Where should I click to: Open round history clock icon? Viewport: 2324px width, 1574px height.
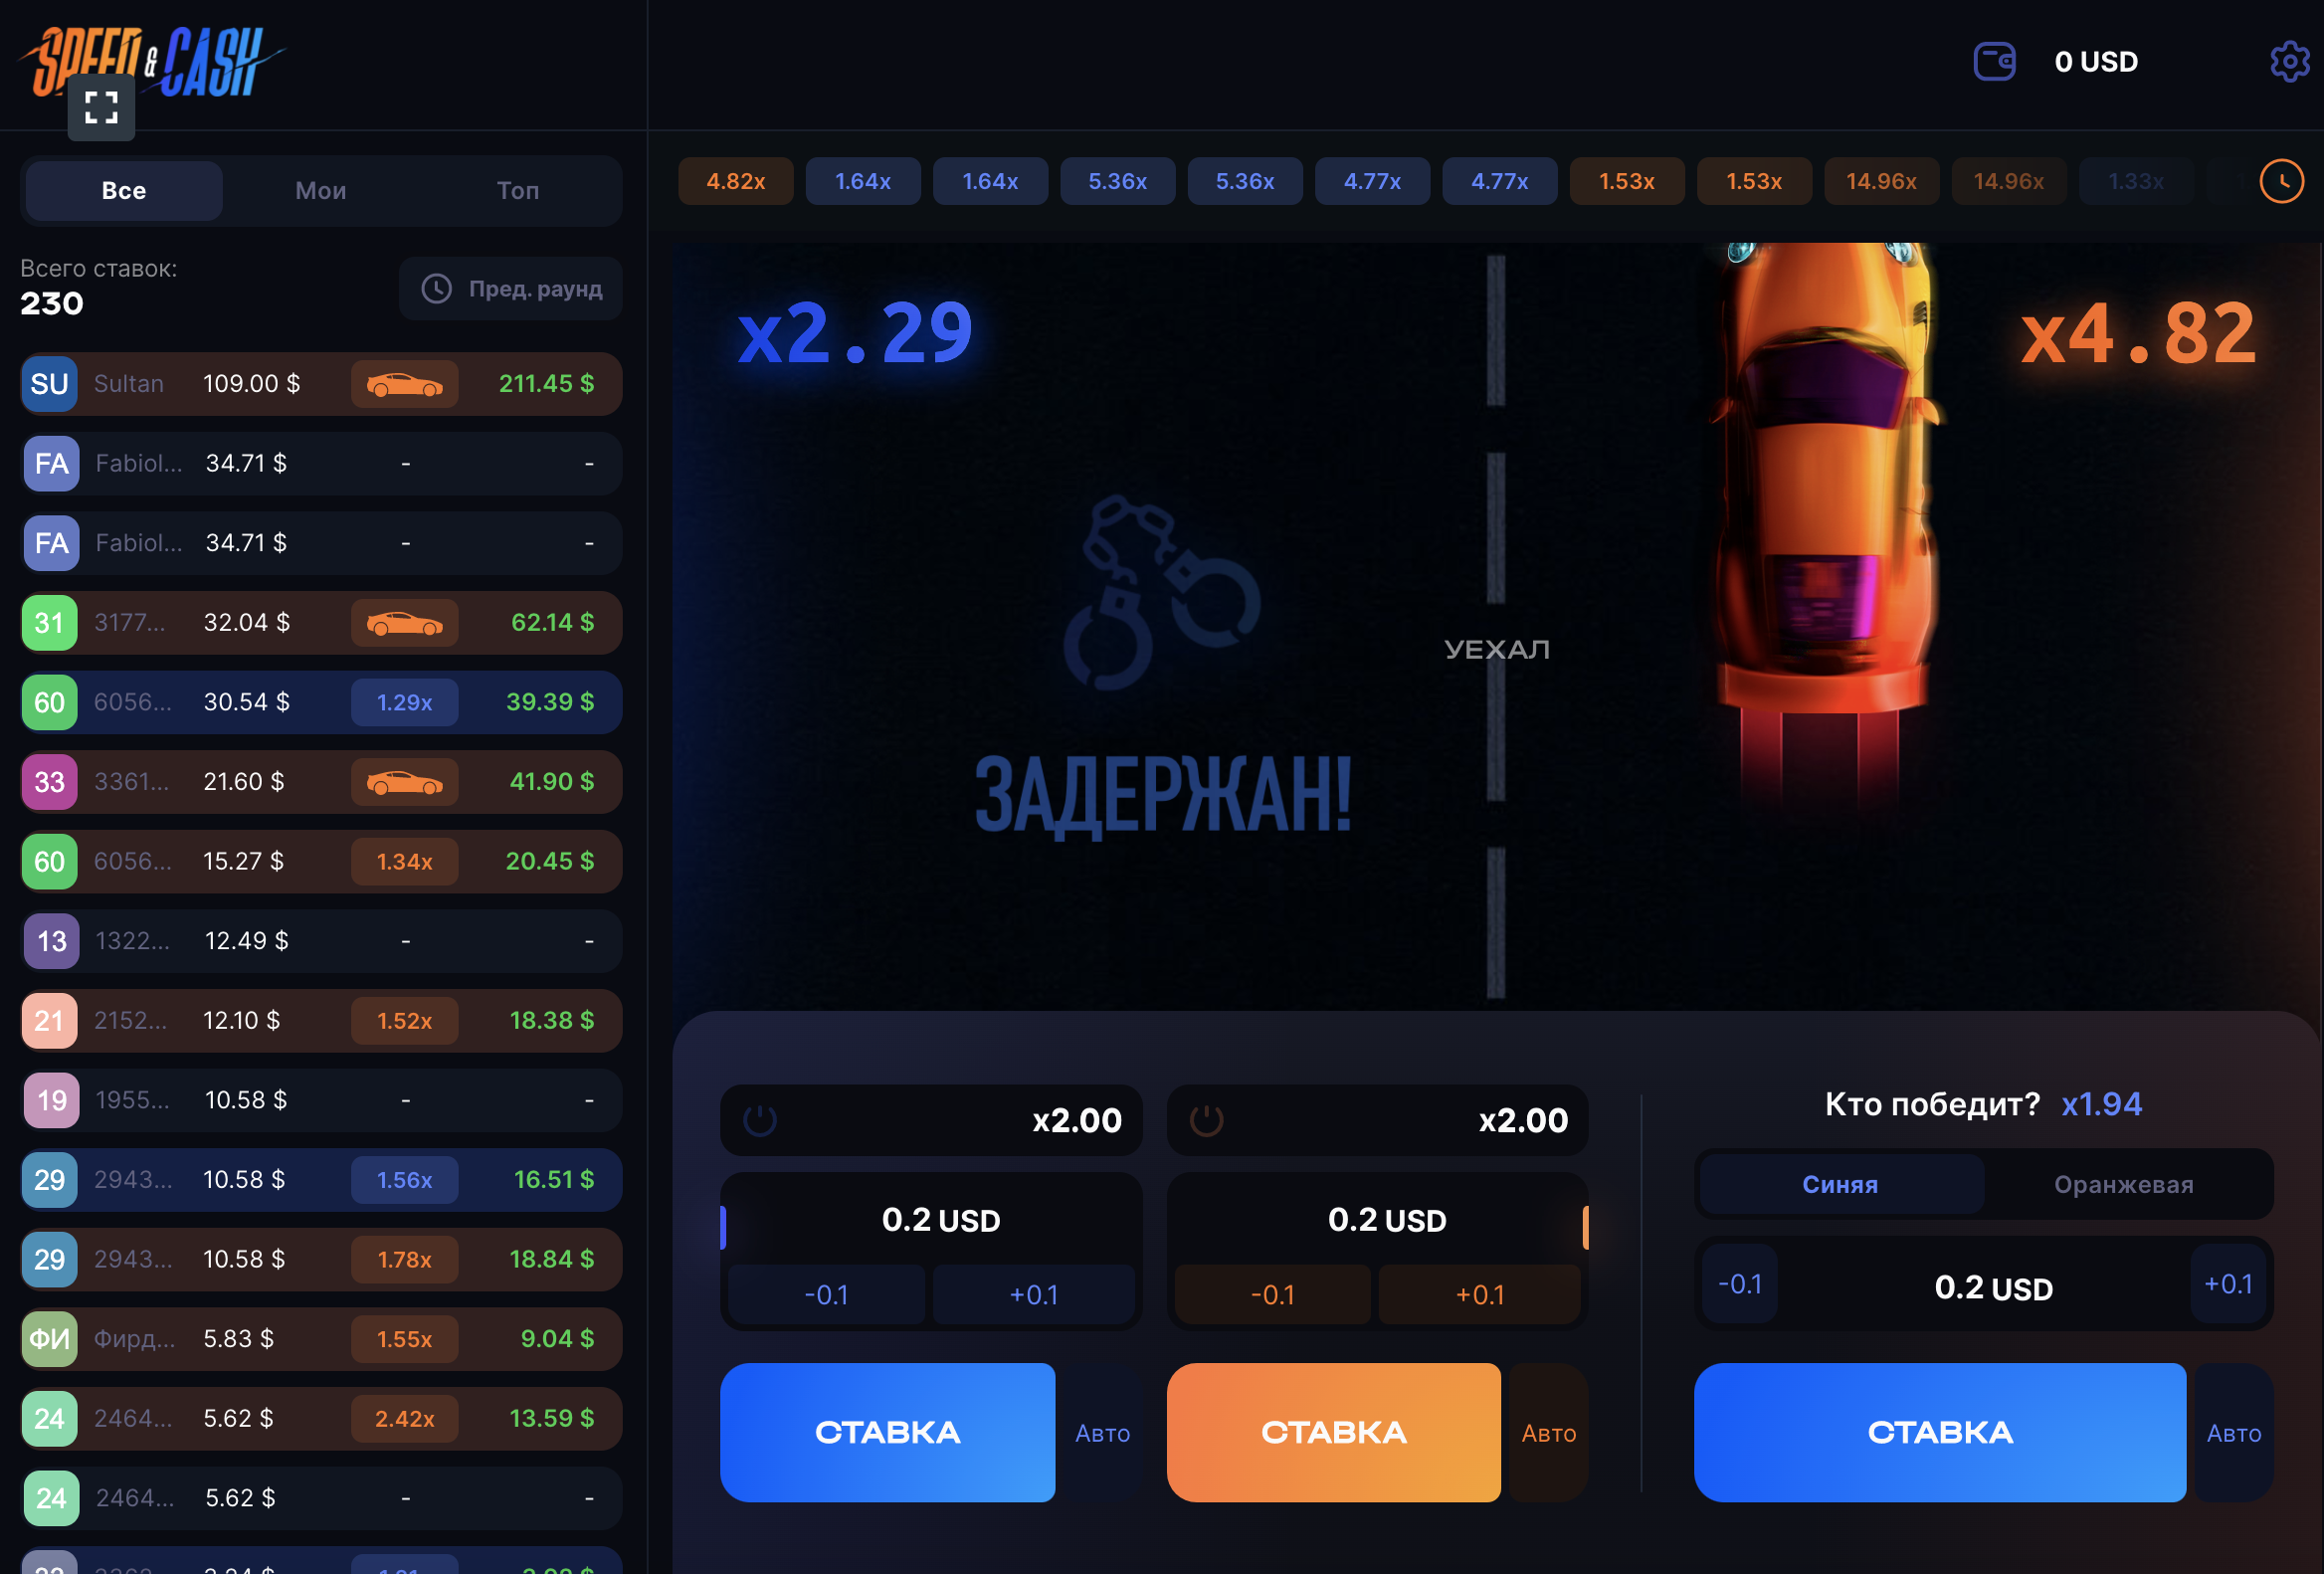(2281, 181)
